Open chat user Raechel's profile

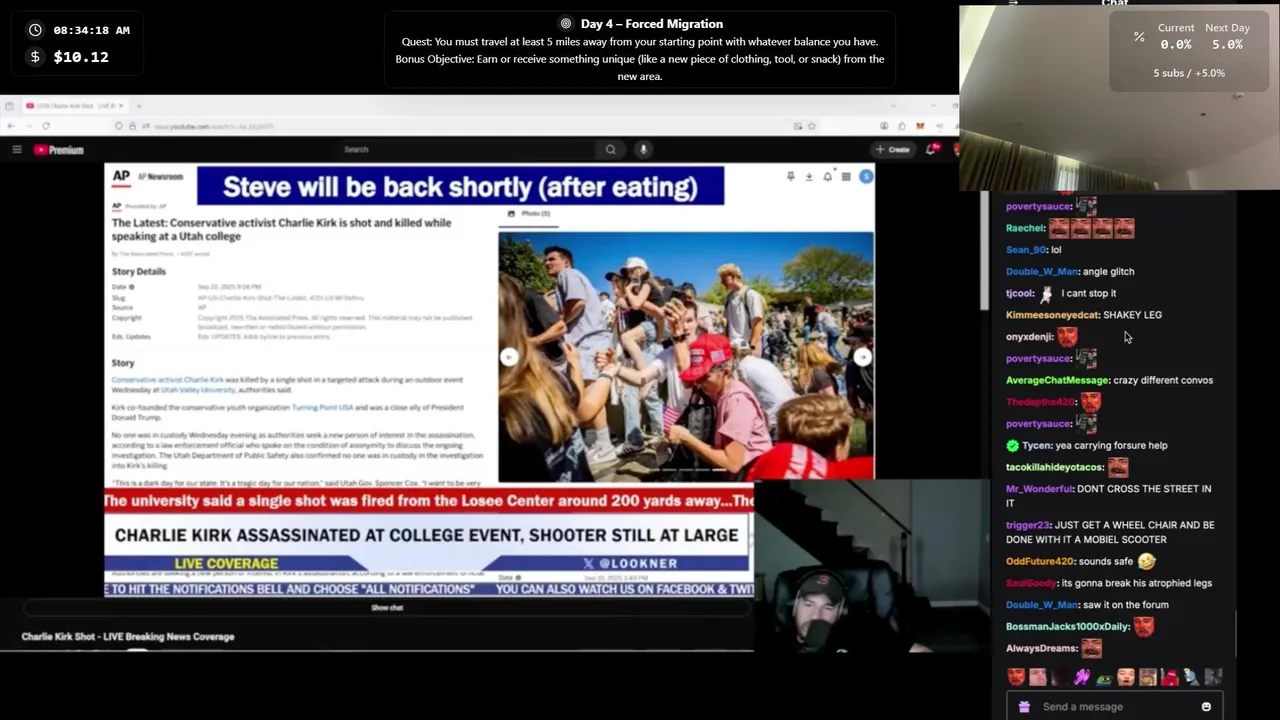1025,228
